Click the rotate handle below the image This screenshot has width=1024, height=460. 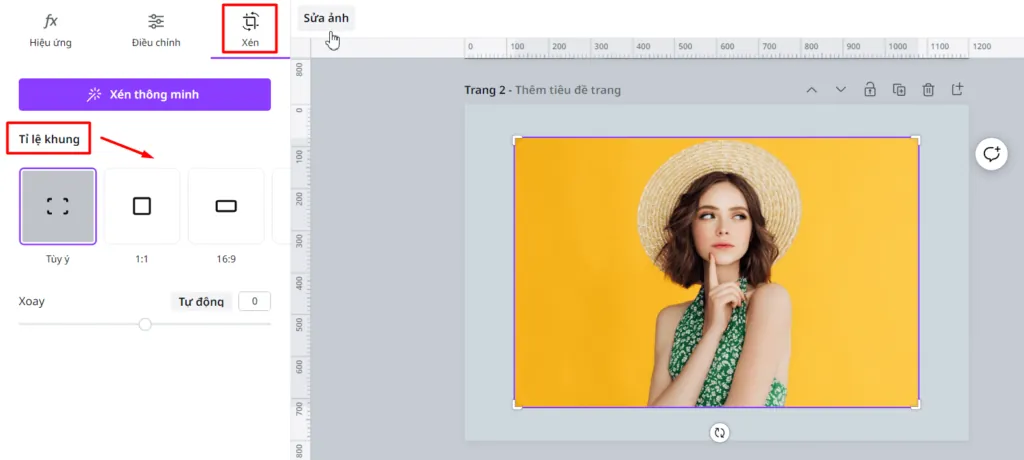tap(719, 432)
